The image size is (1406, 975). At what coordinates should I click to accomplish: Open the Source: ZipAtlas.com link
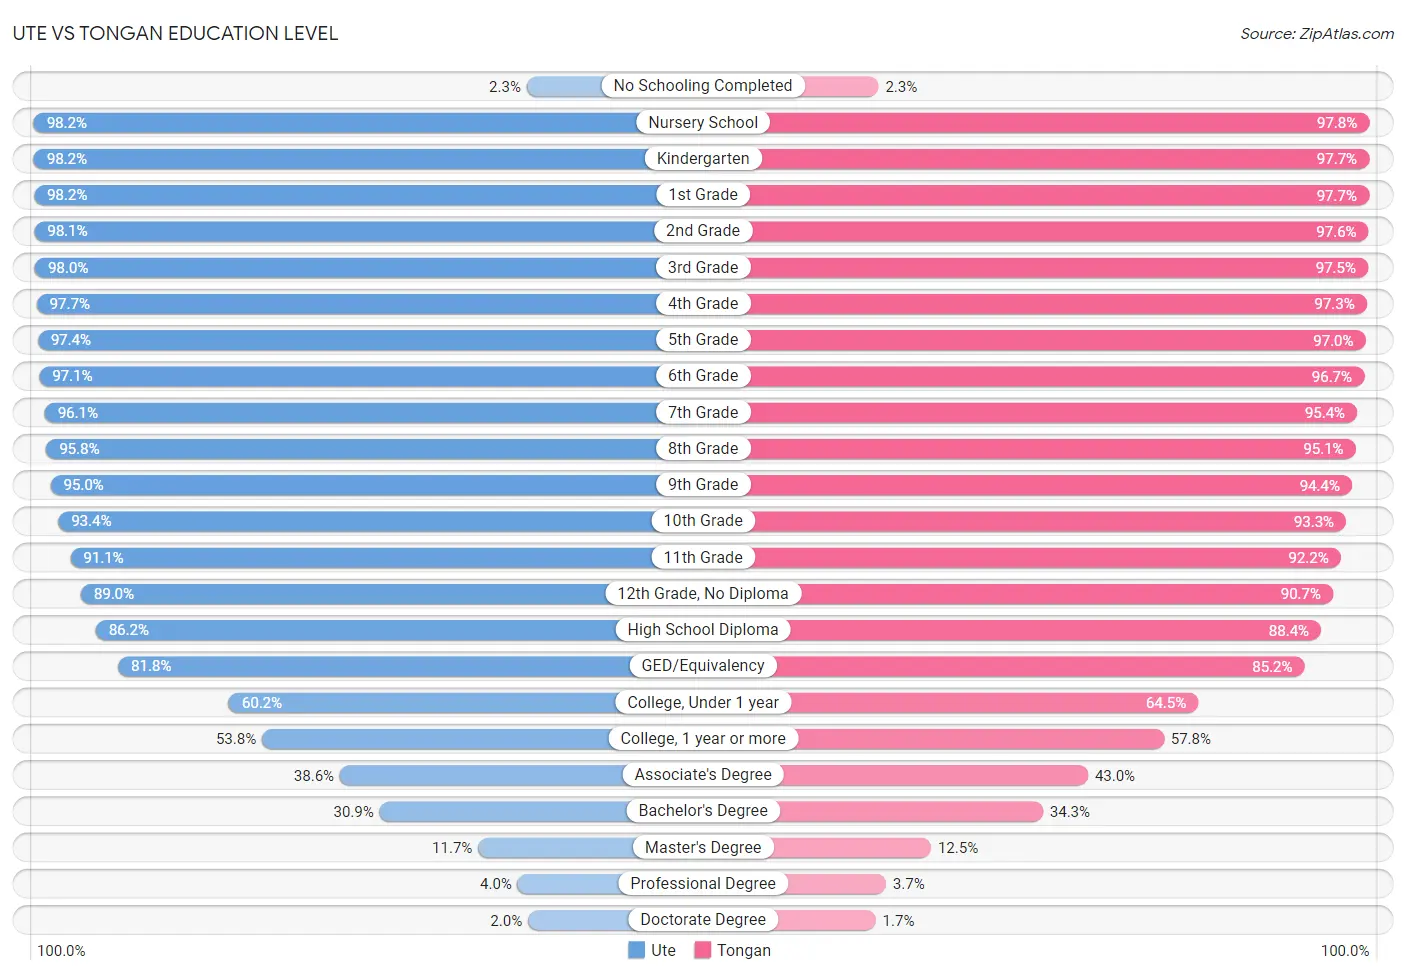coord(1317,33)
